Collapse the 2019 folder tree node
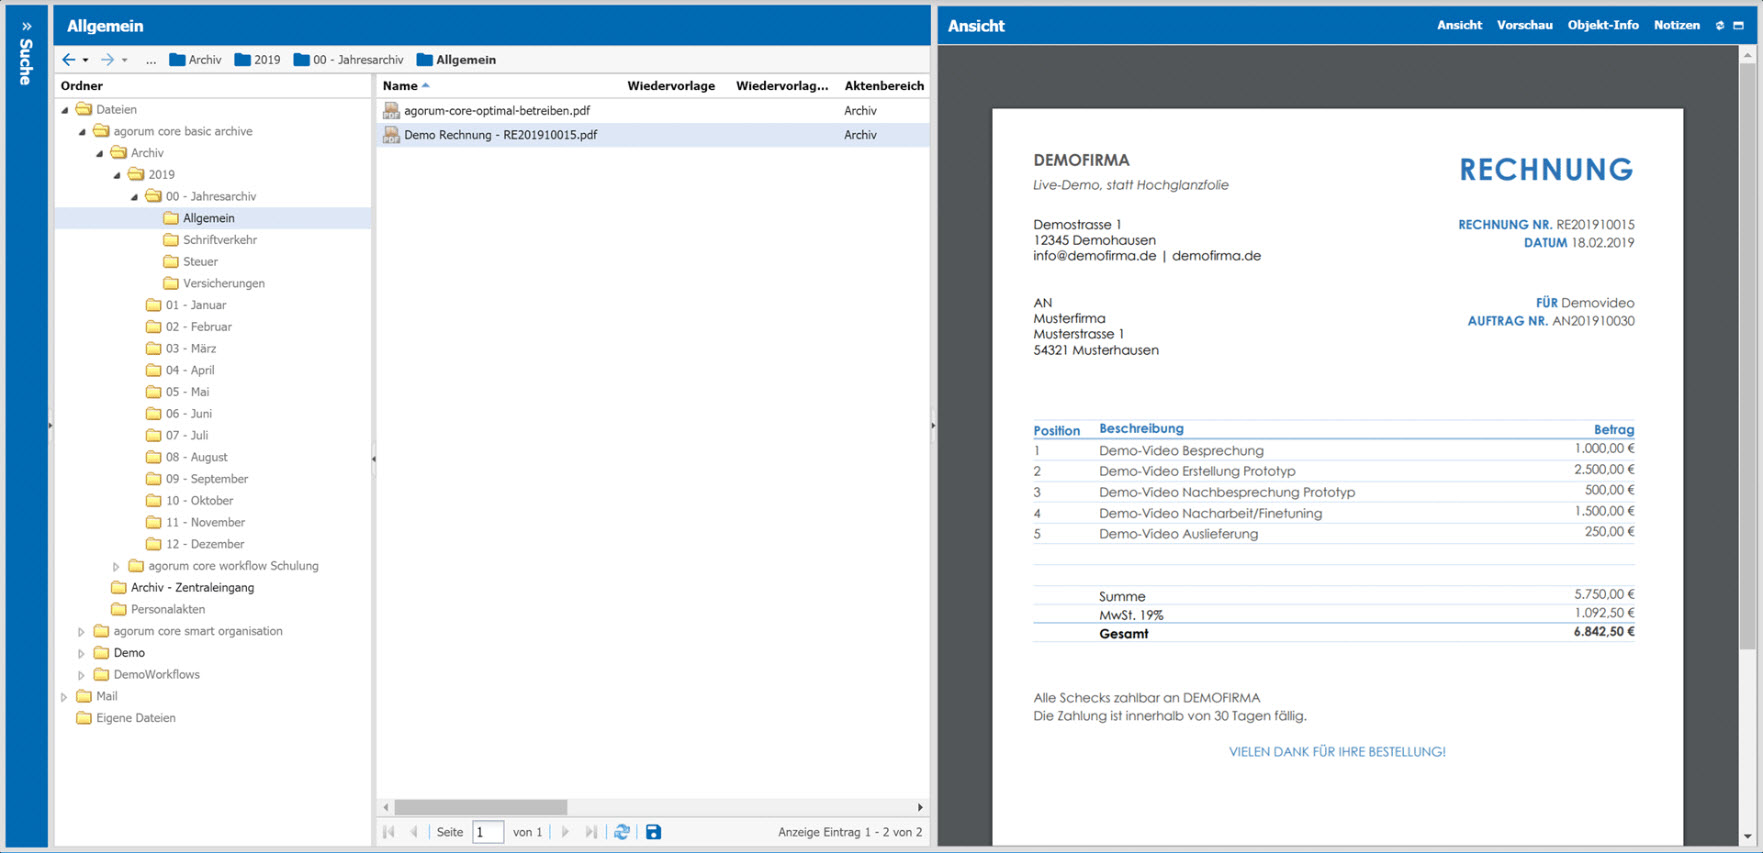 click(117, 175)
